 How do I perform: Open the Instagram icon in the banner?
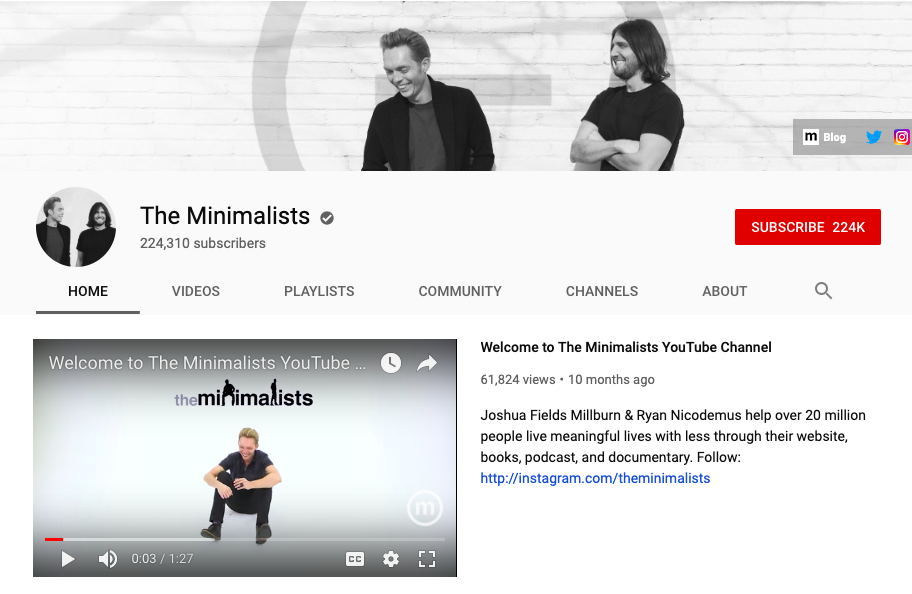(902, 137)
